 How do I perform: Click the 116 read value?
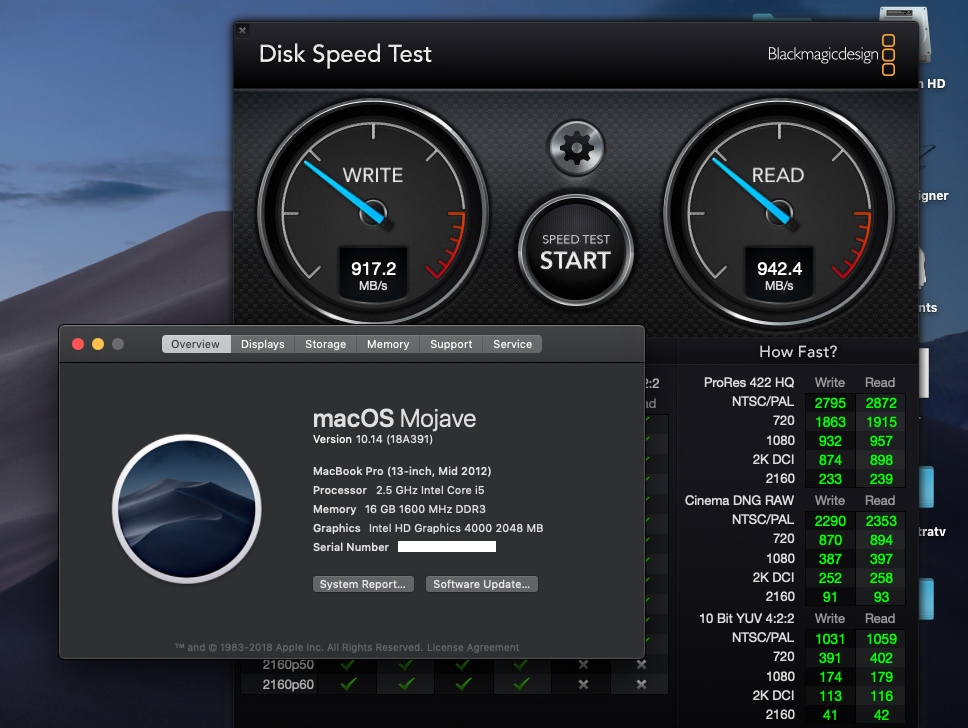pyautogui.click(x=881, y=697)
